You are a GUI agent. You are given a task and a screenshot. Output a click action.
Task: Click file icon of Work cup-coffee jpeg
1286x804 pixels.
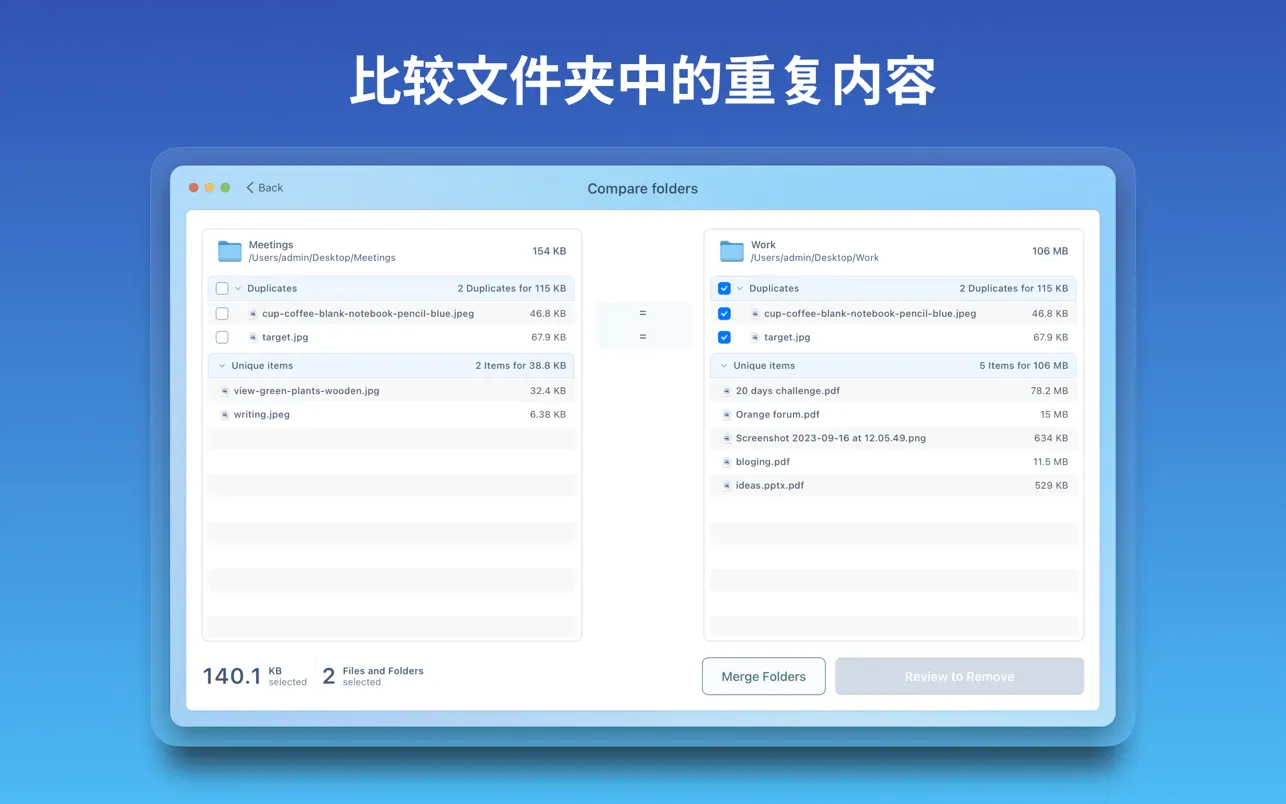click(x=755, y=314)
